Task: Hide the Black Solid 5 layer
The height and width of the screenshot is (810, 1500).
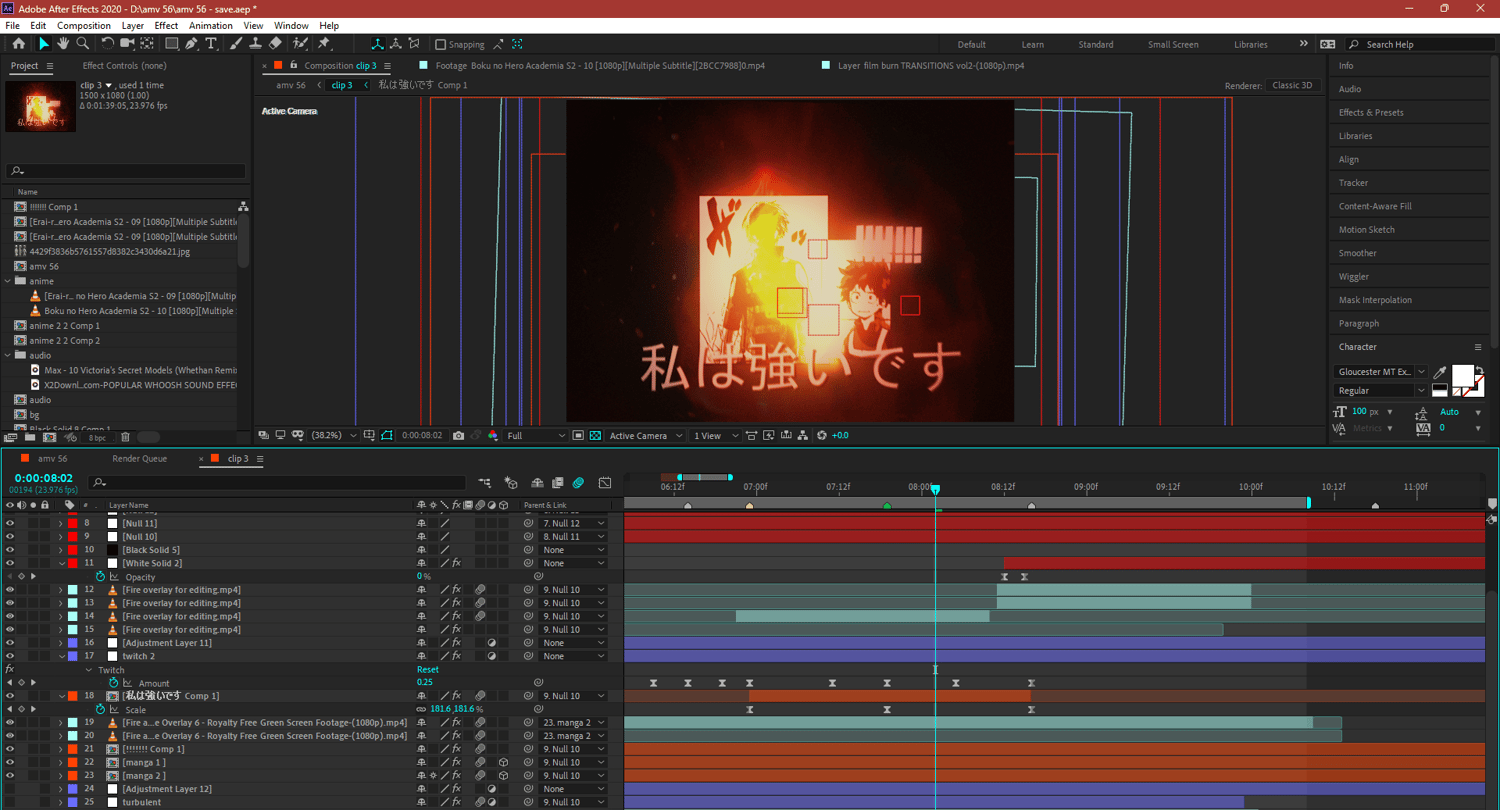Action: (x=10, y=550)
